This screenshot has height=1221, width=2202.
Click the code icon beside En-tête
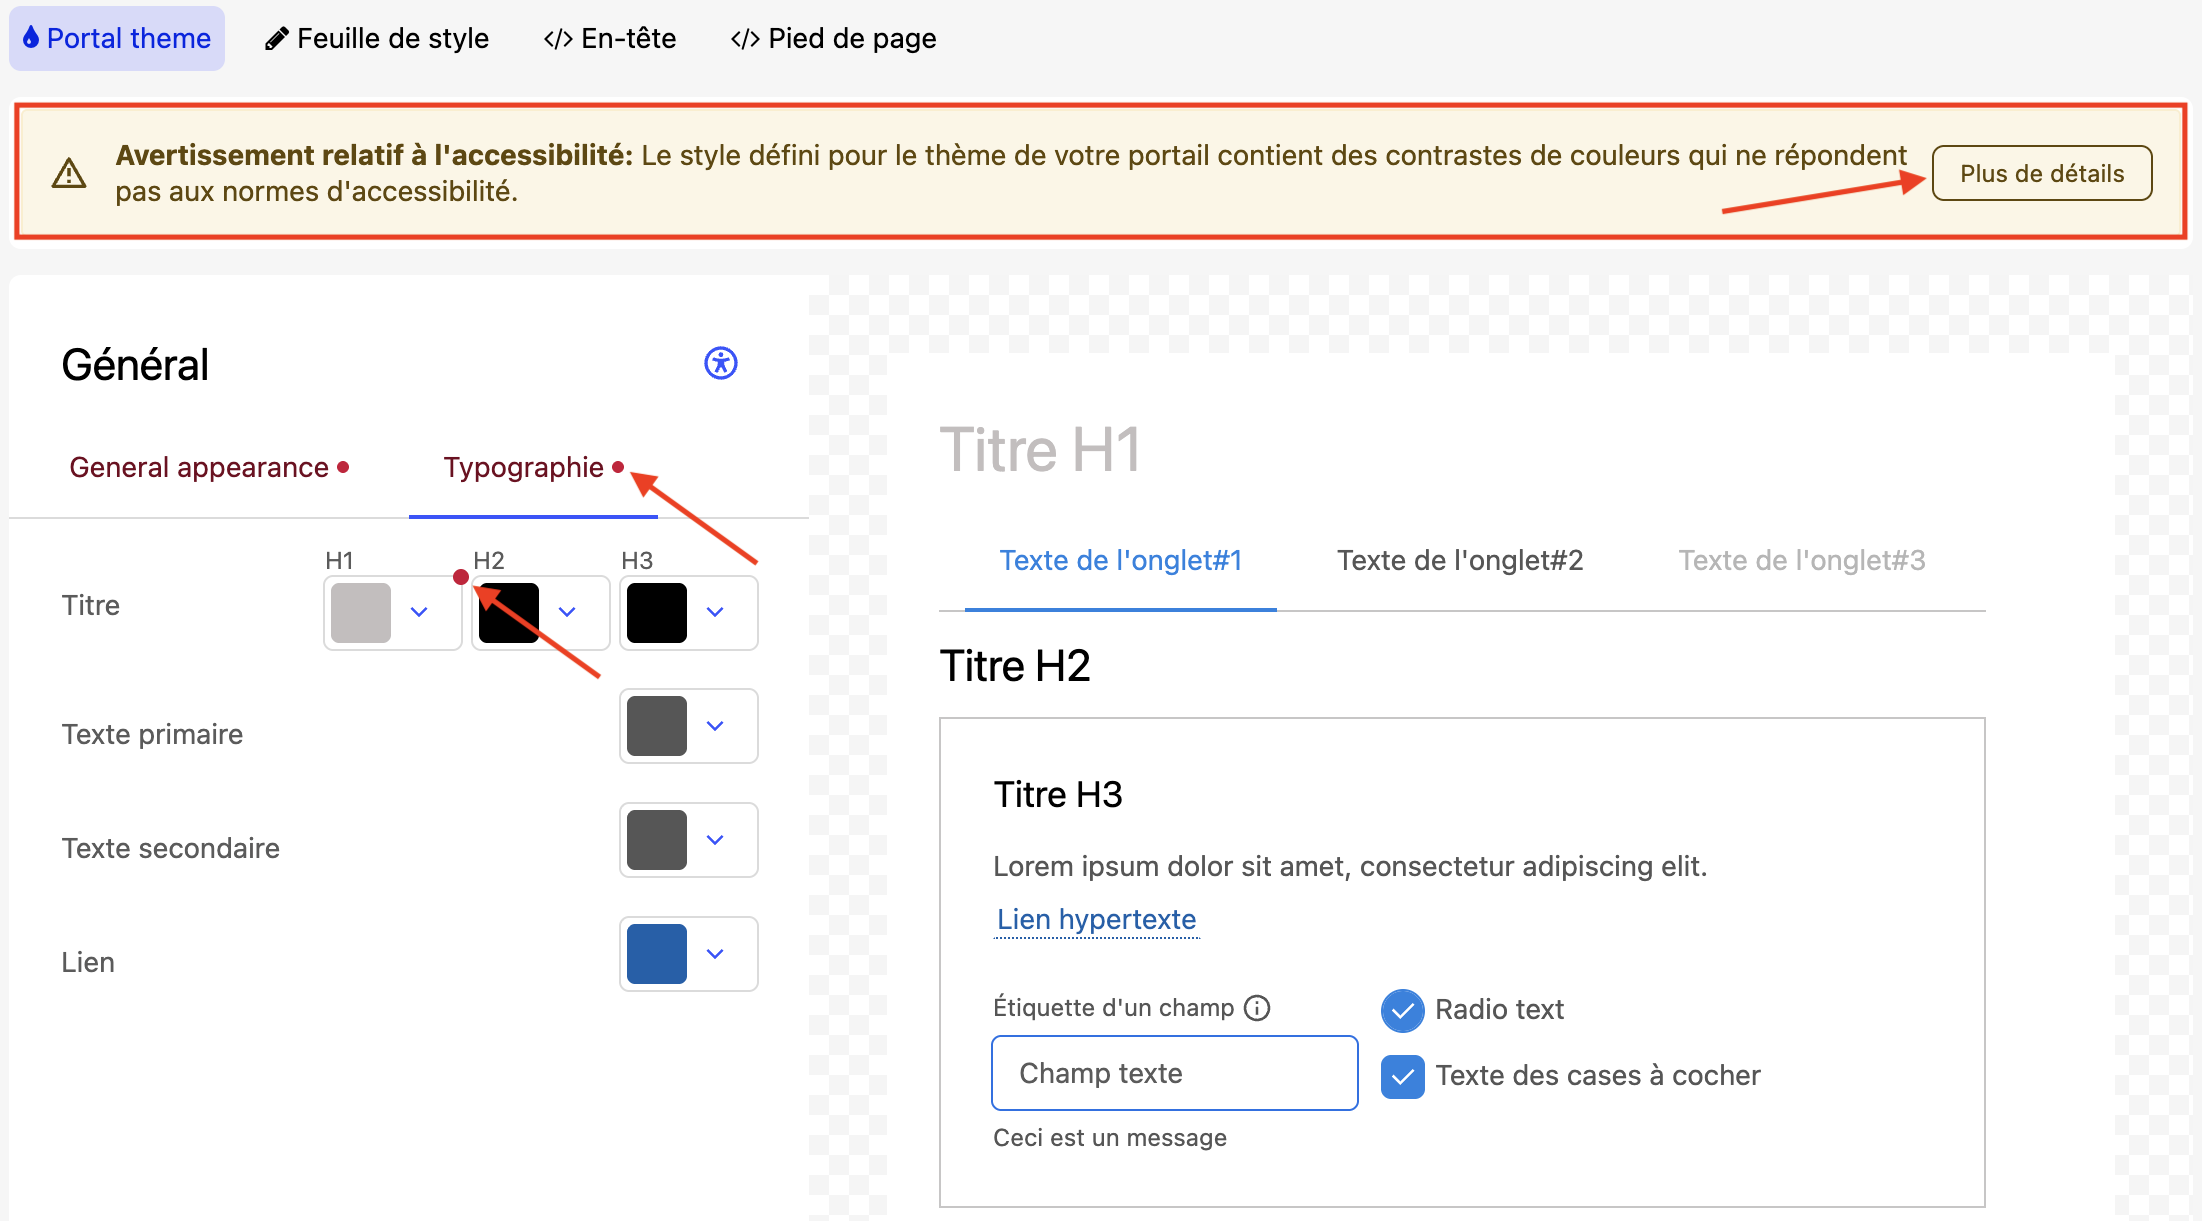[x=557, y=39]
